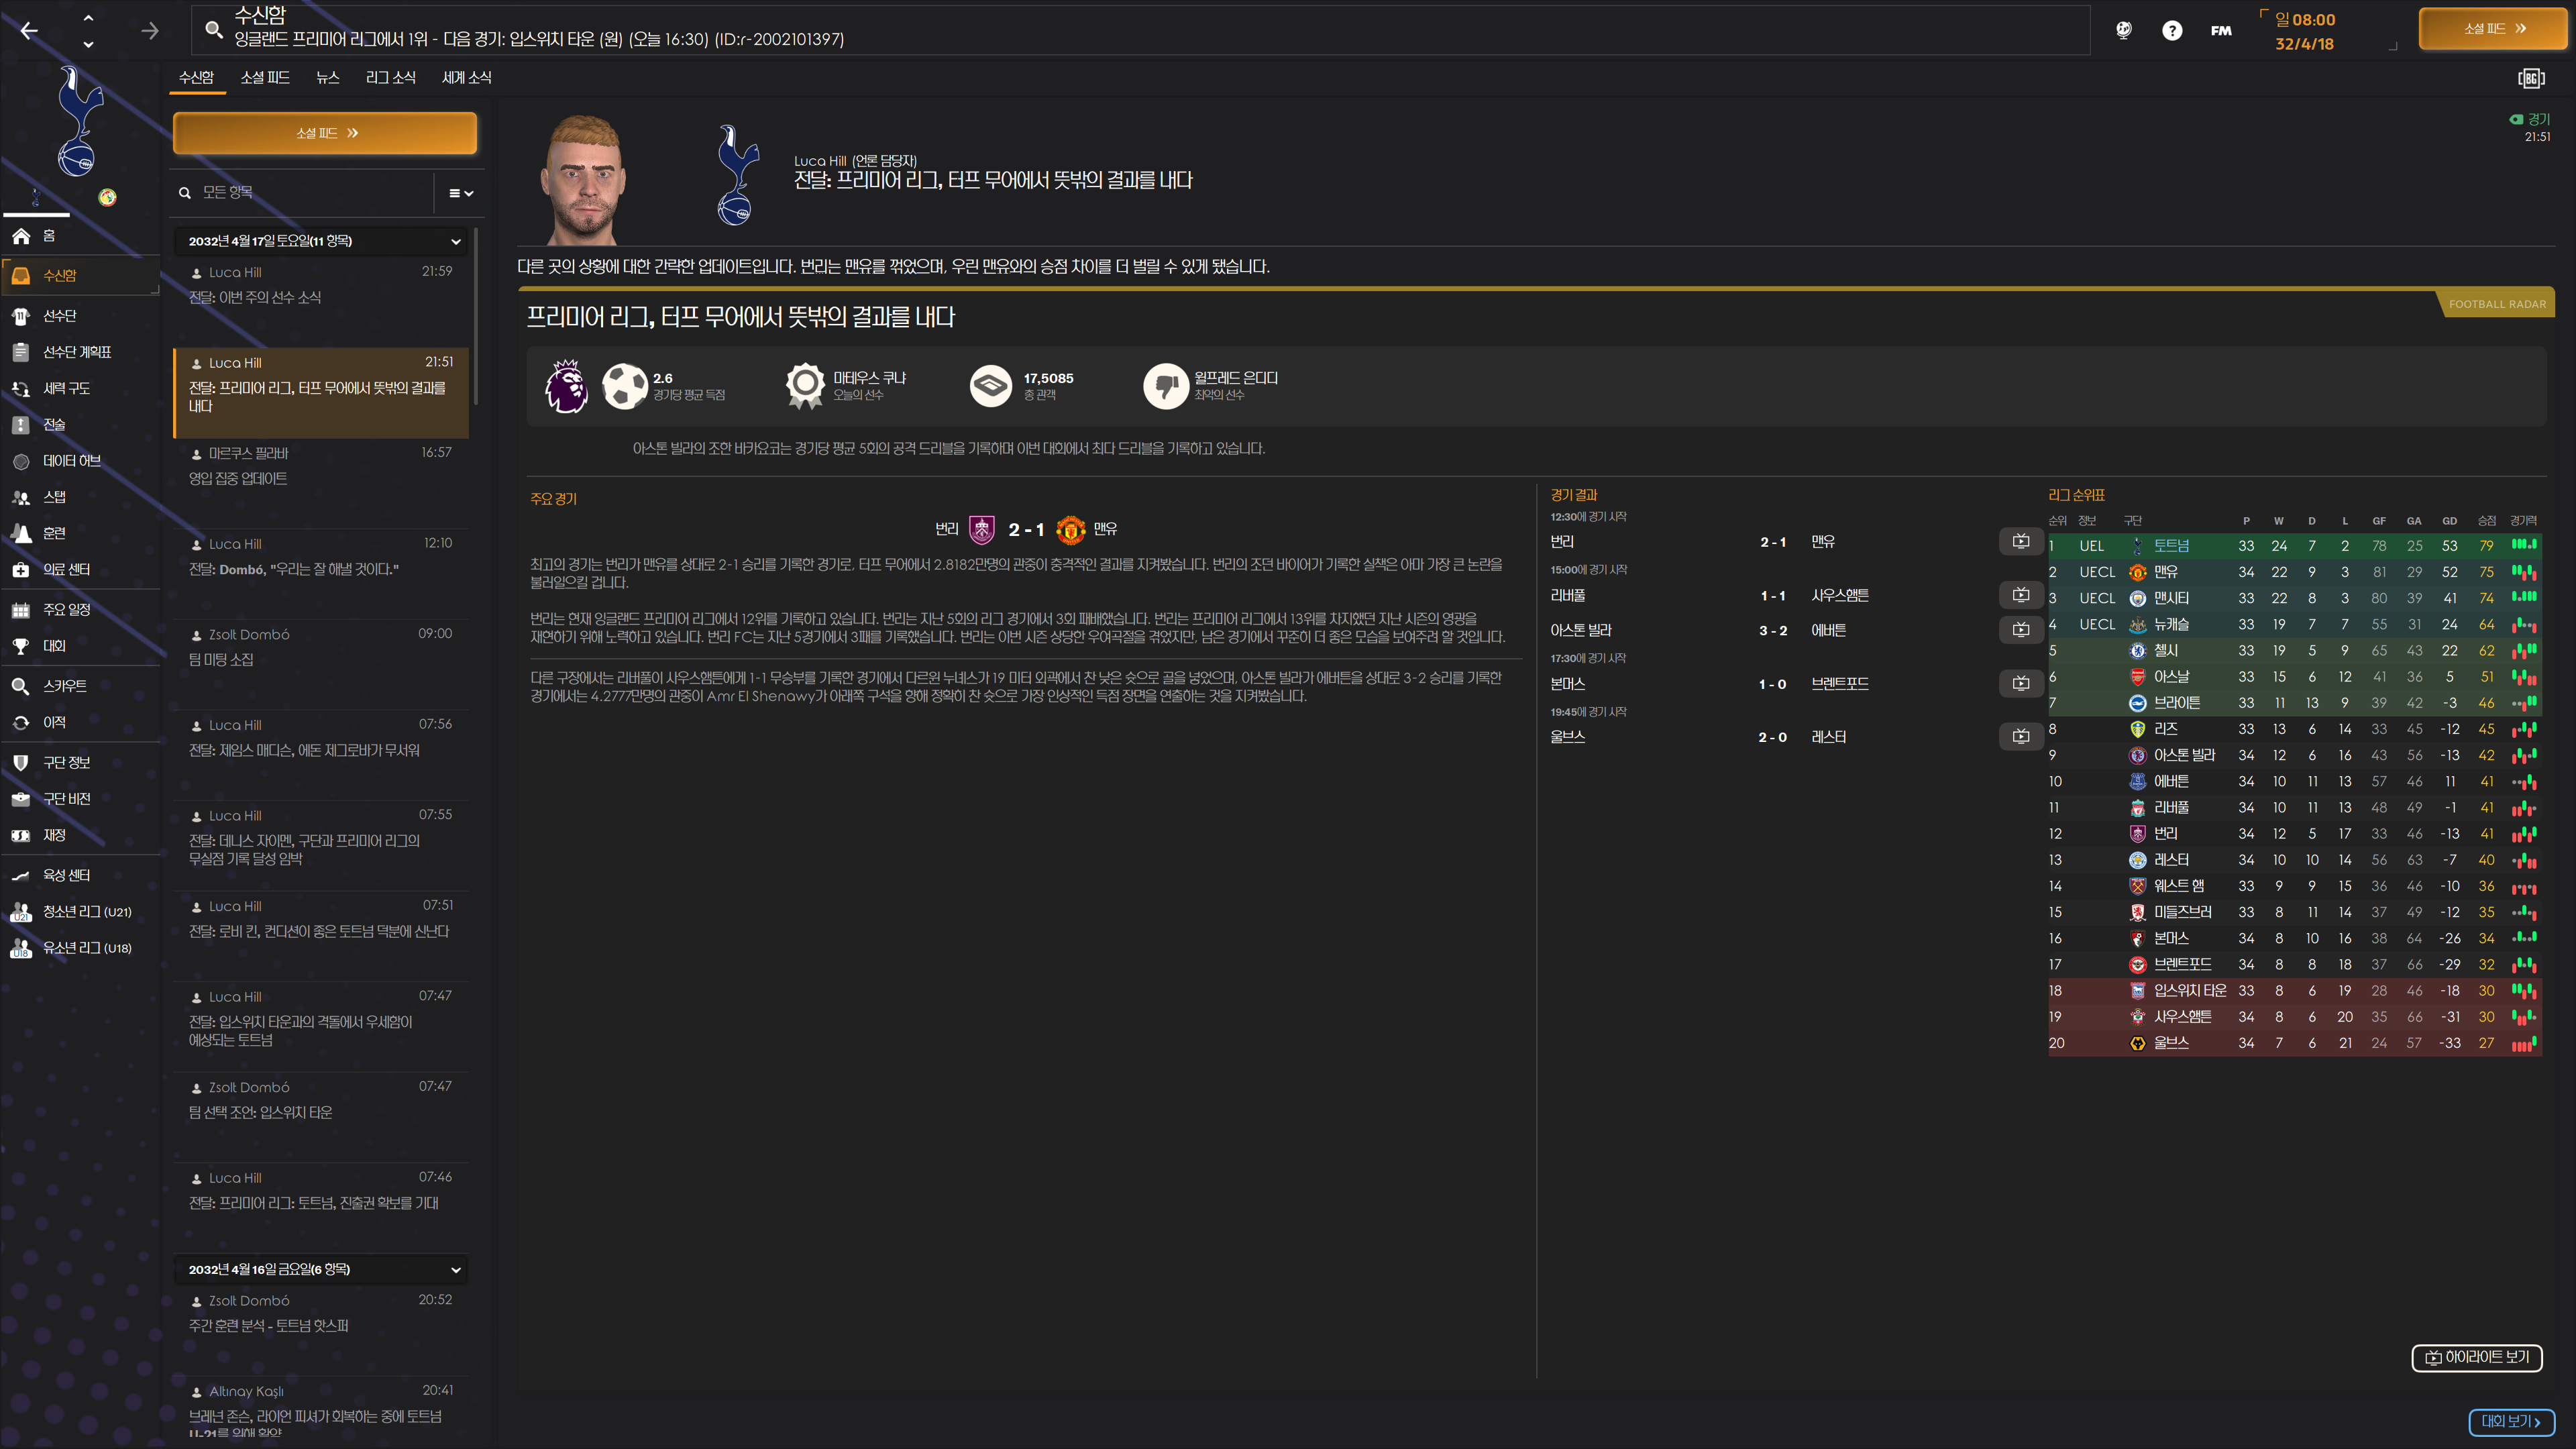Image resolution: width=2576 pixels, height=1449 pixels.
Task: Open the inbox filter list dropdown
Action: coord(460,193)
